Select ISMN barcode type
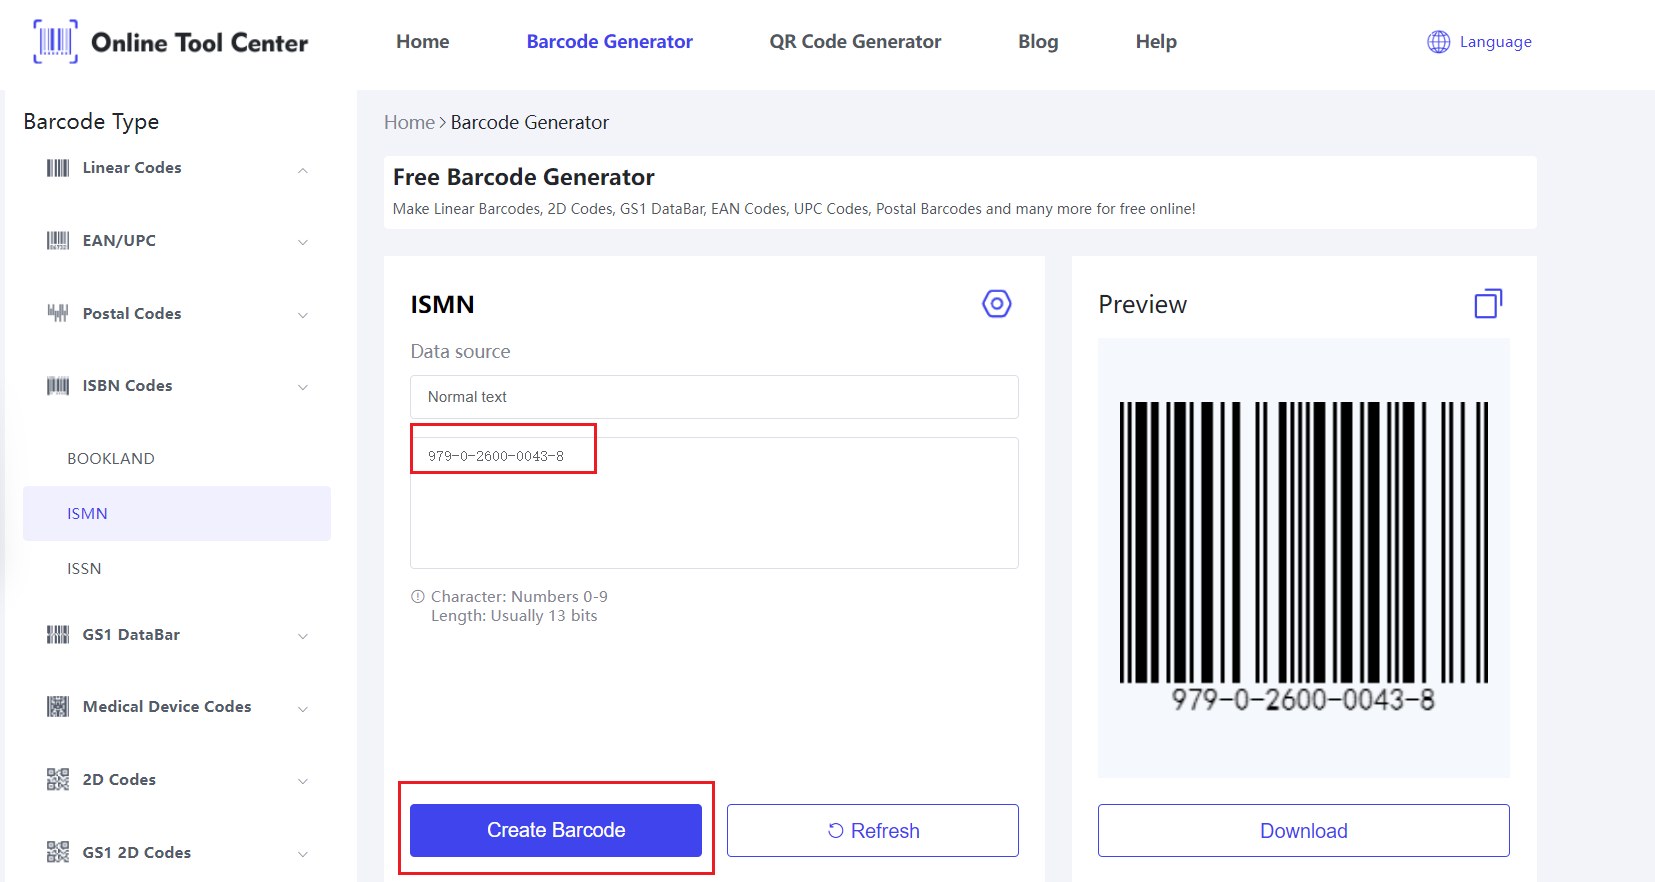The width and height of the screenshot is (1655, 882). point(177,514)
